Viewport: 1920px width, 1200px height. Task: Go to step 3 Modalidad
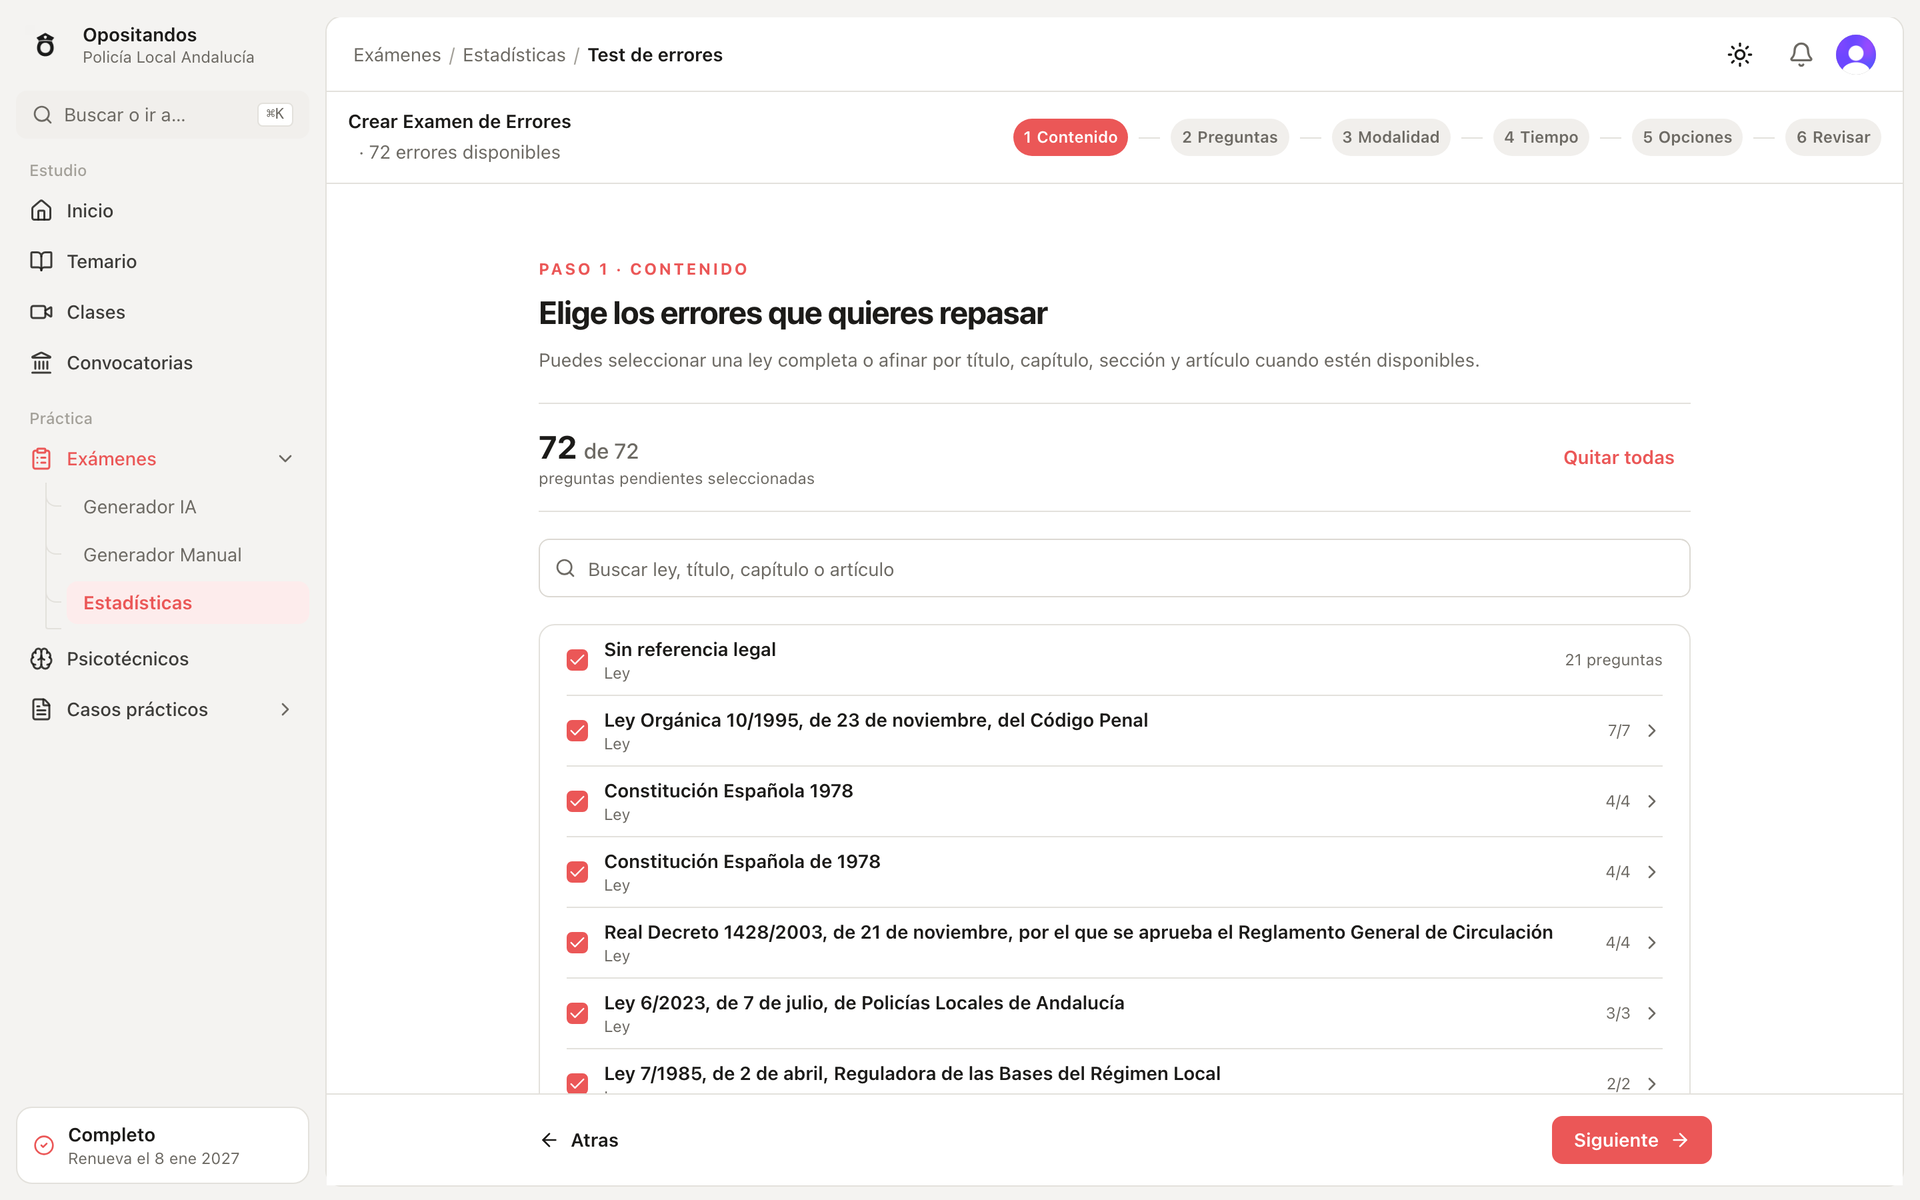(x=1390, y=137)
